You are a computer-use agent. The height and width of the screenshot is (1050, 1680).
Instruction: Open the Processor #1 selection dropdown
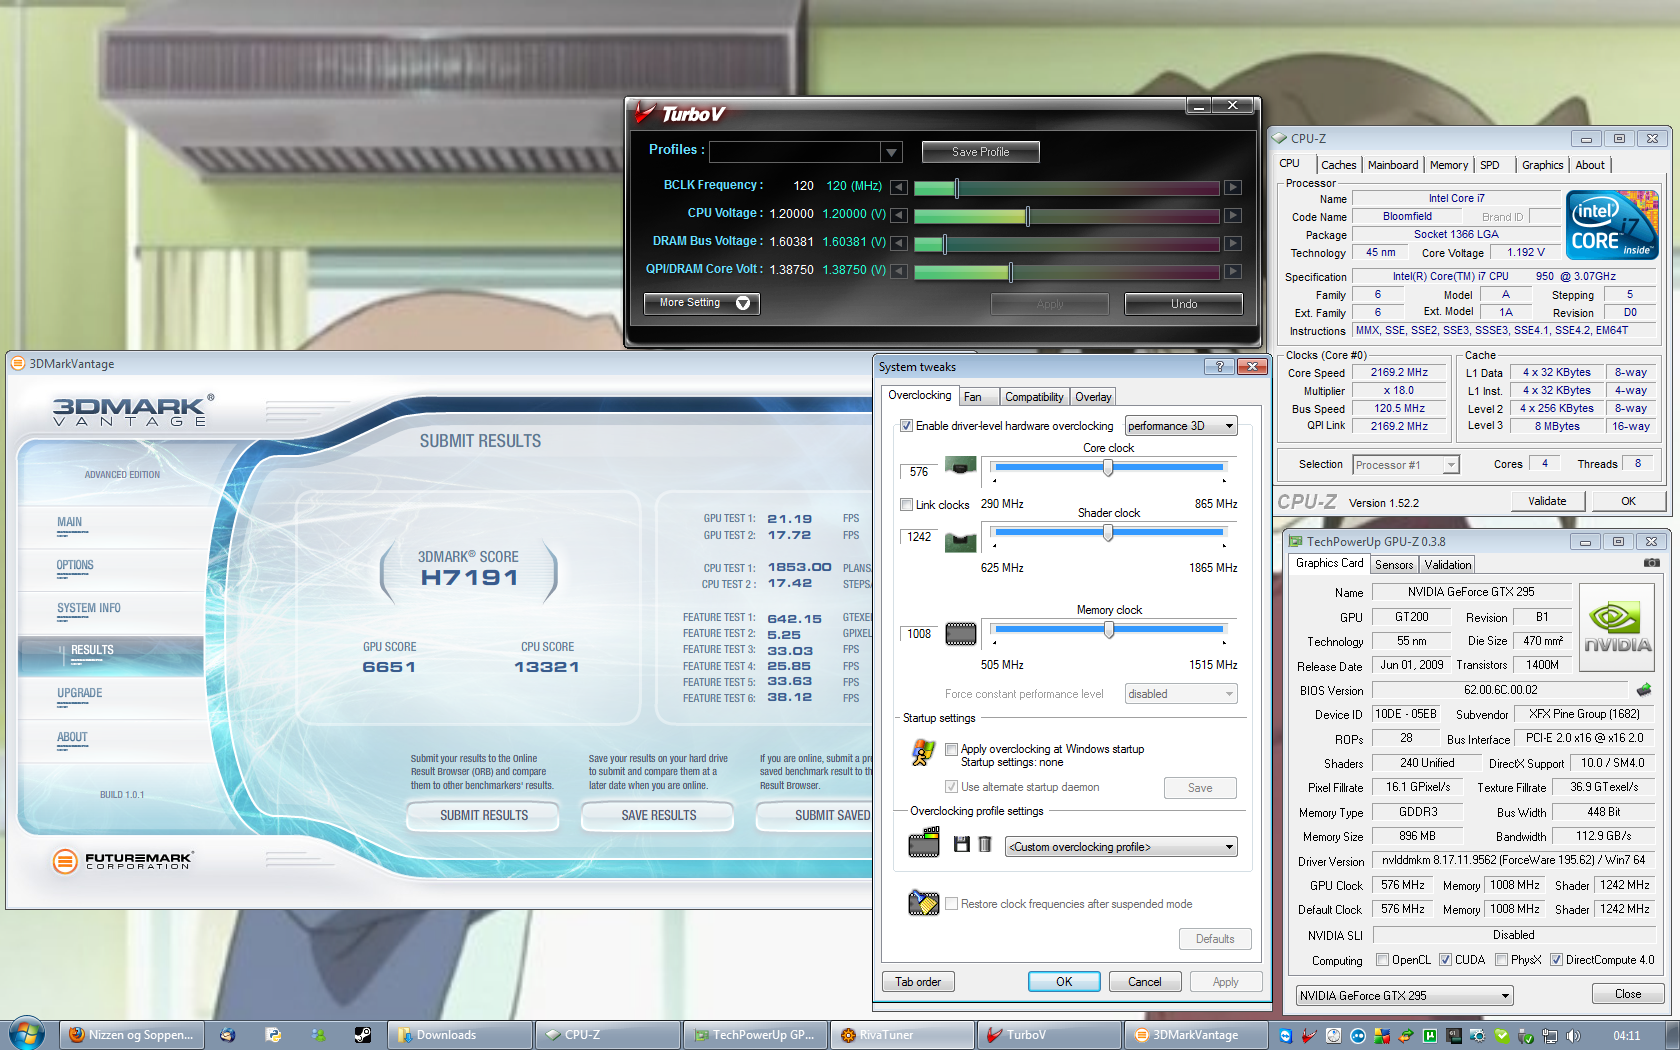click(1406, 465)
